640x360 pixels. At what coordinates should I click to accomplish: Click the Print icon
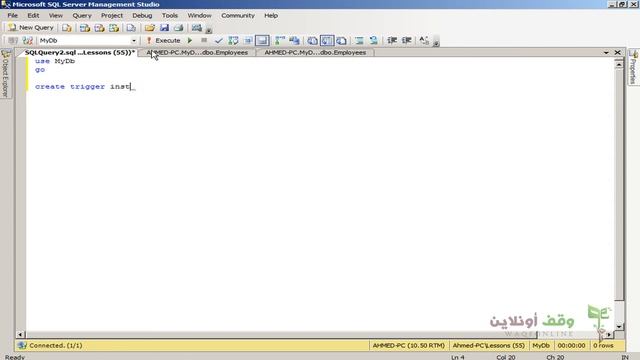coord(178,28)
